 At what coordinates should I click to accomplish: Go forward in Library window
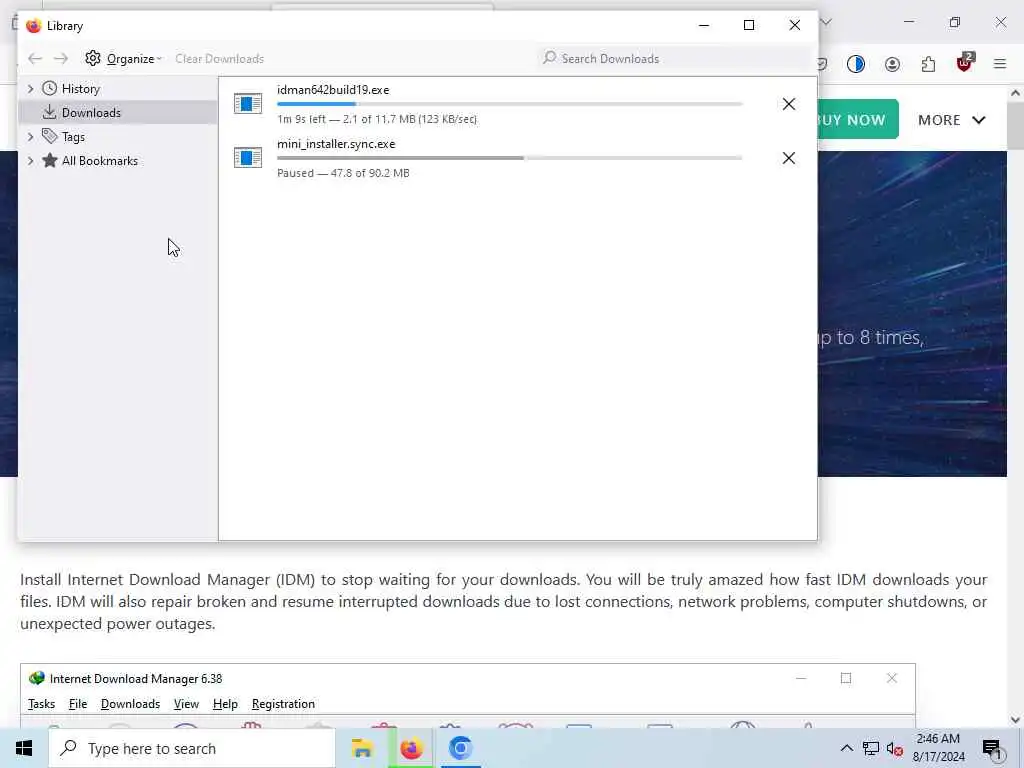61,59
